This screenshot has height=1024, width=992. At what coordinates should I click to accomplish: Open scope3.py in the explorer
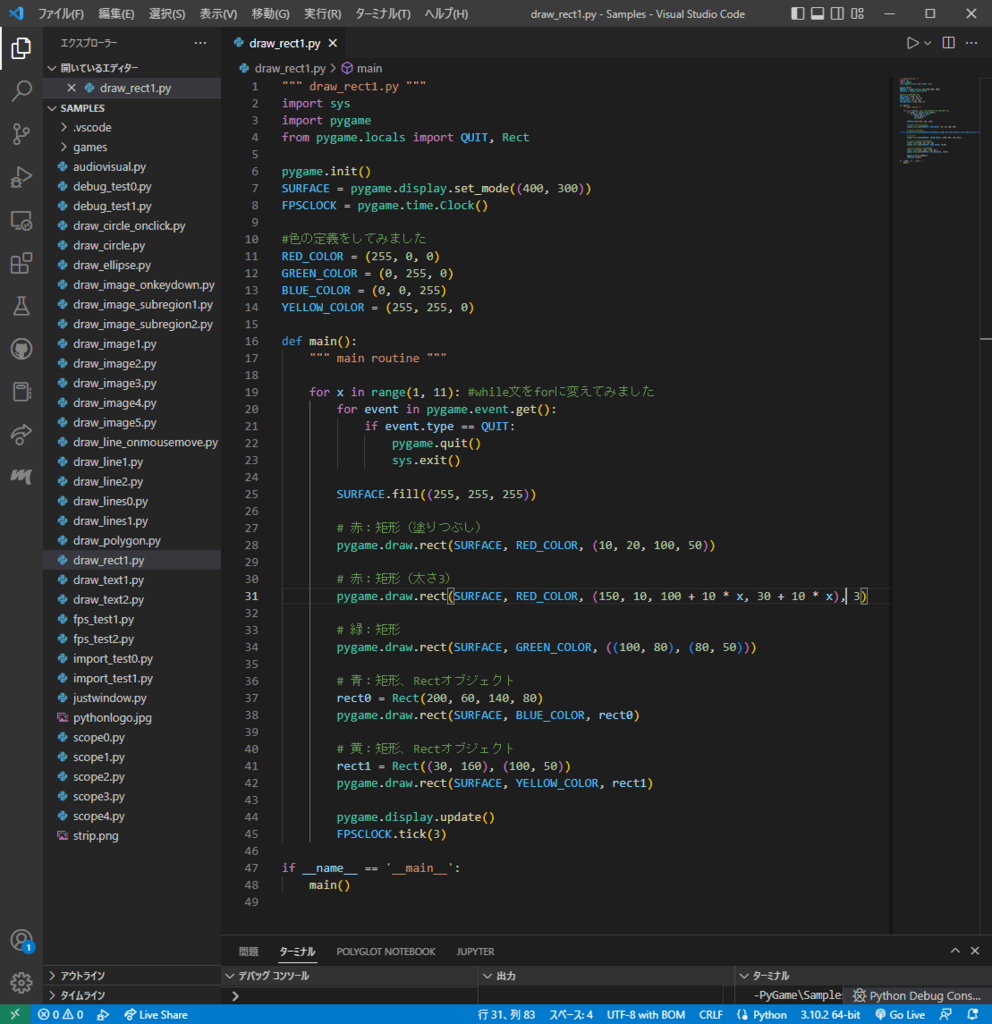pos(132,796)
